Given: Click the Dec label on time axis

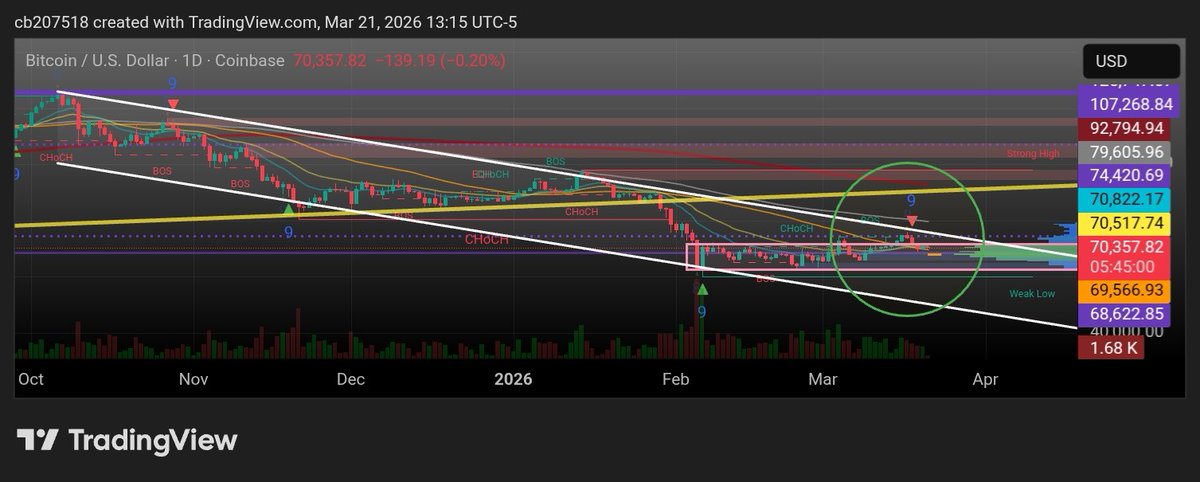Looking at the screenshot, I should (351, 379).
